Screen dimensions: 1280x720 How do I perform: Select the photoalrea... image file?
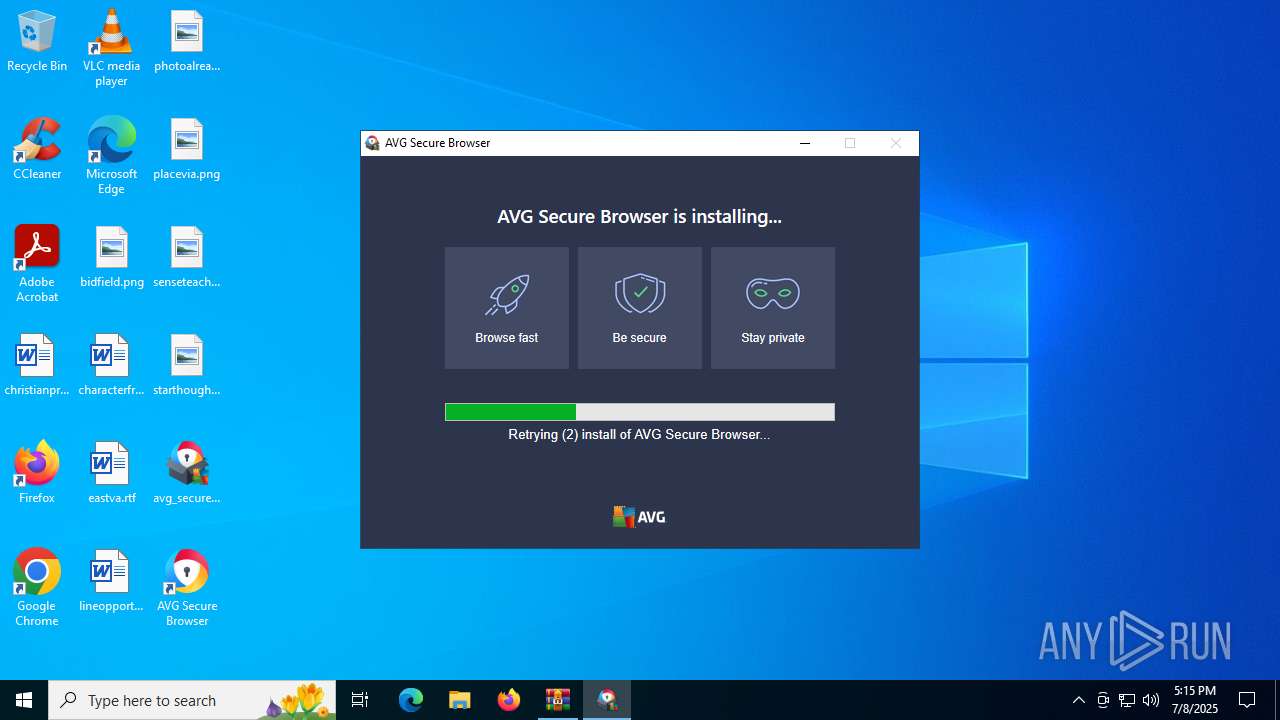187,42
